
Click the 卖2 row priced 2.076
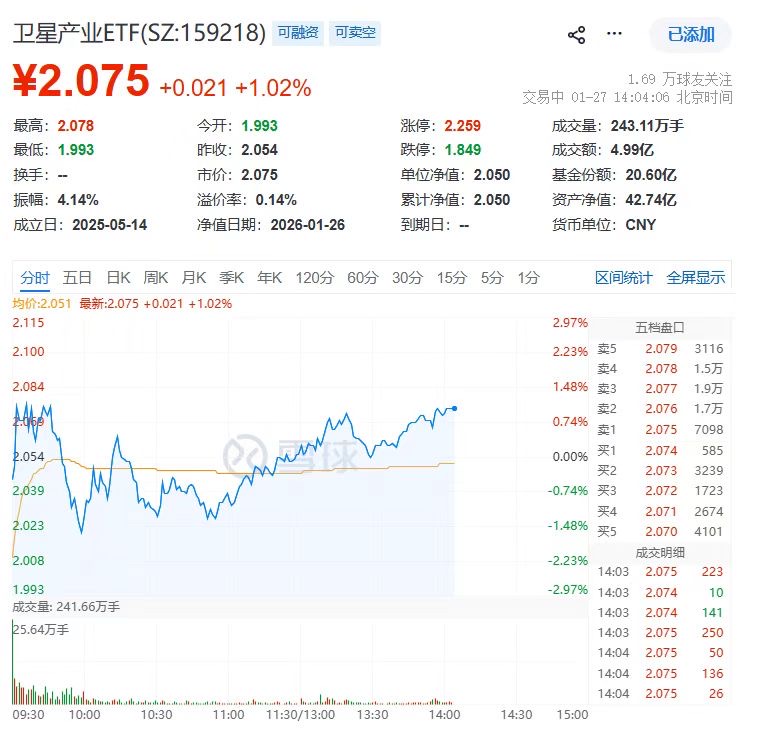coord(660,409)
